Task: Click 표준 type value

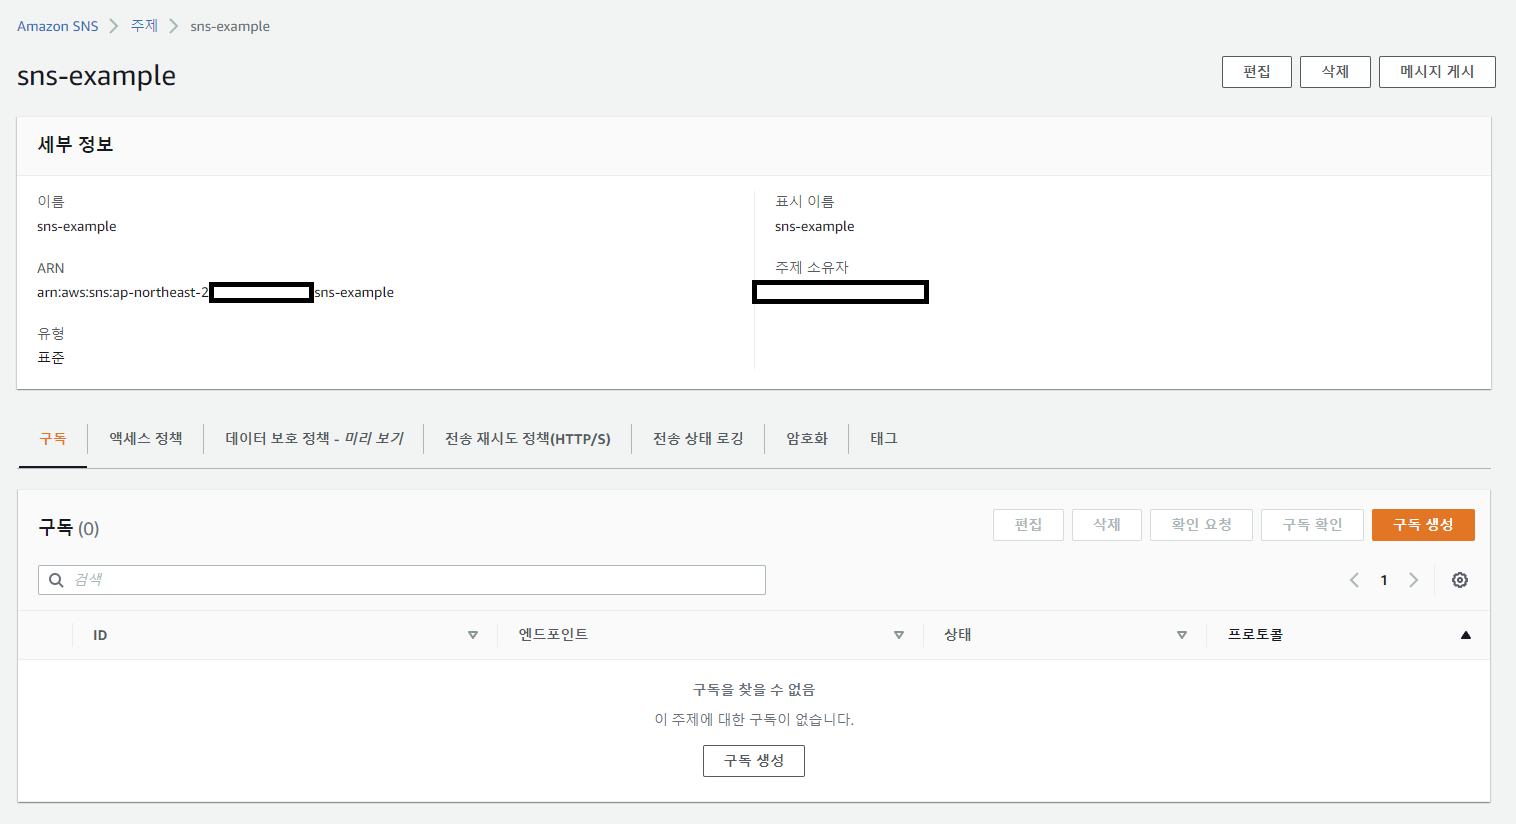Action: click(51, 358)
